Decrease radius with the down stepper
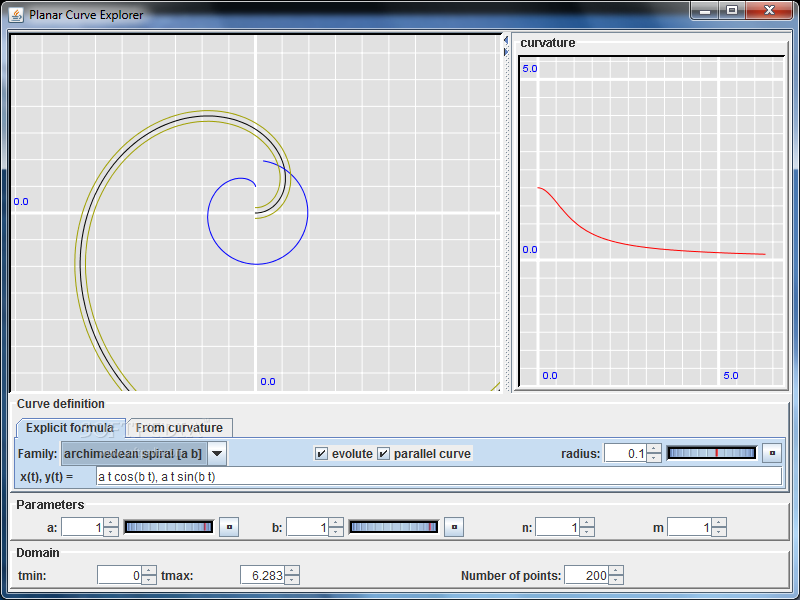800x600 pixels. pyautogui.click(x=654, y=458)
